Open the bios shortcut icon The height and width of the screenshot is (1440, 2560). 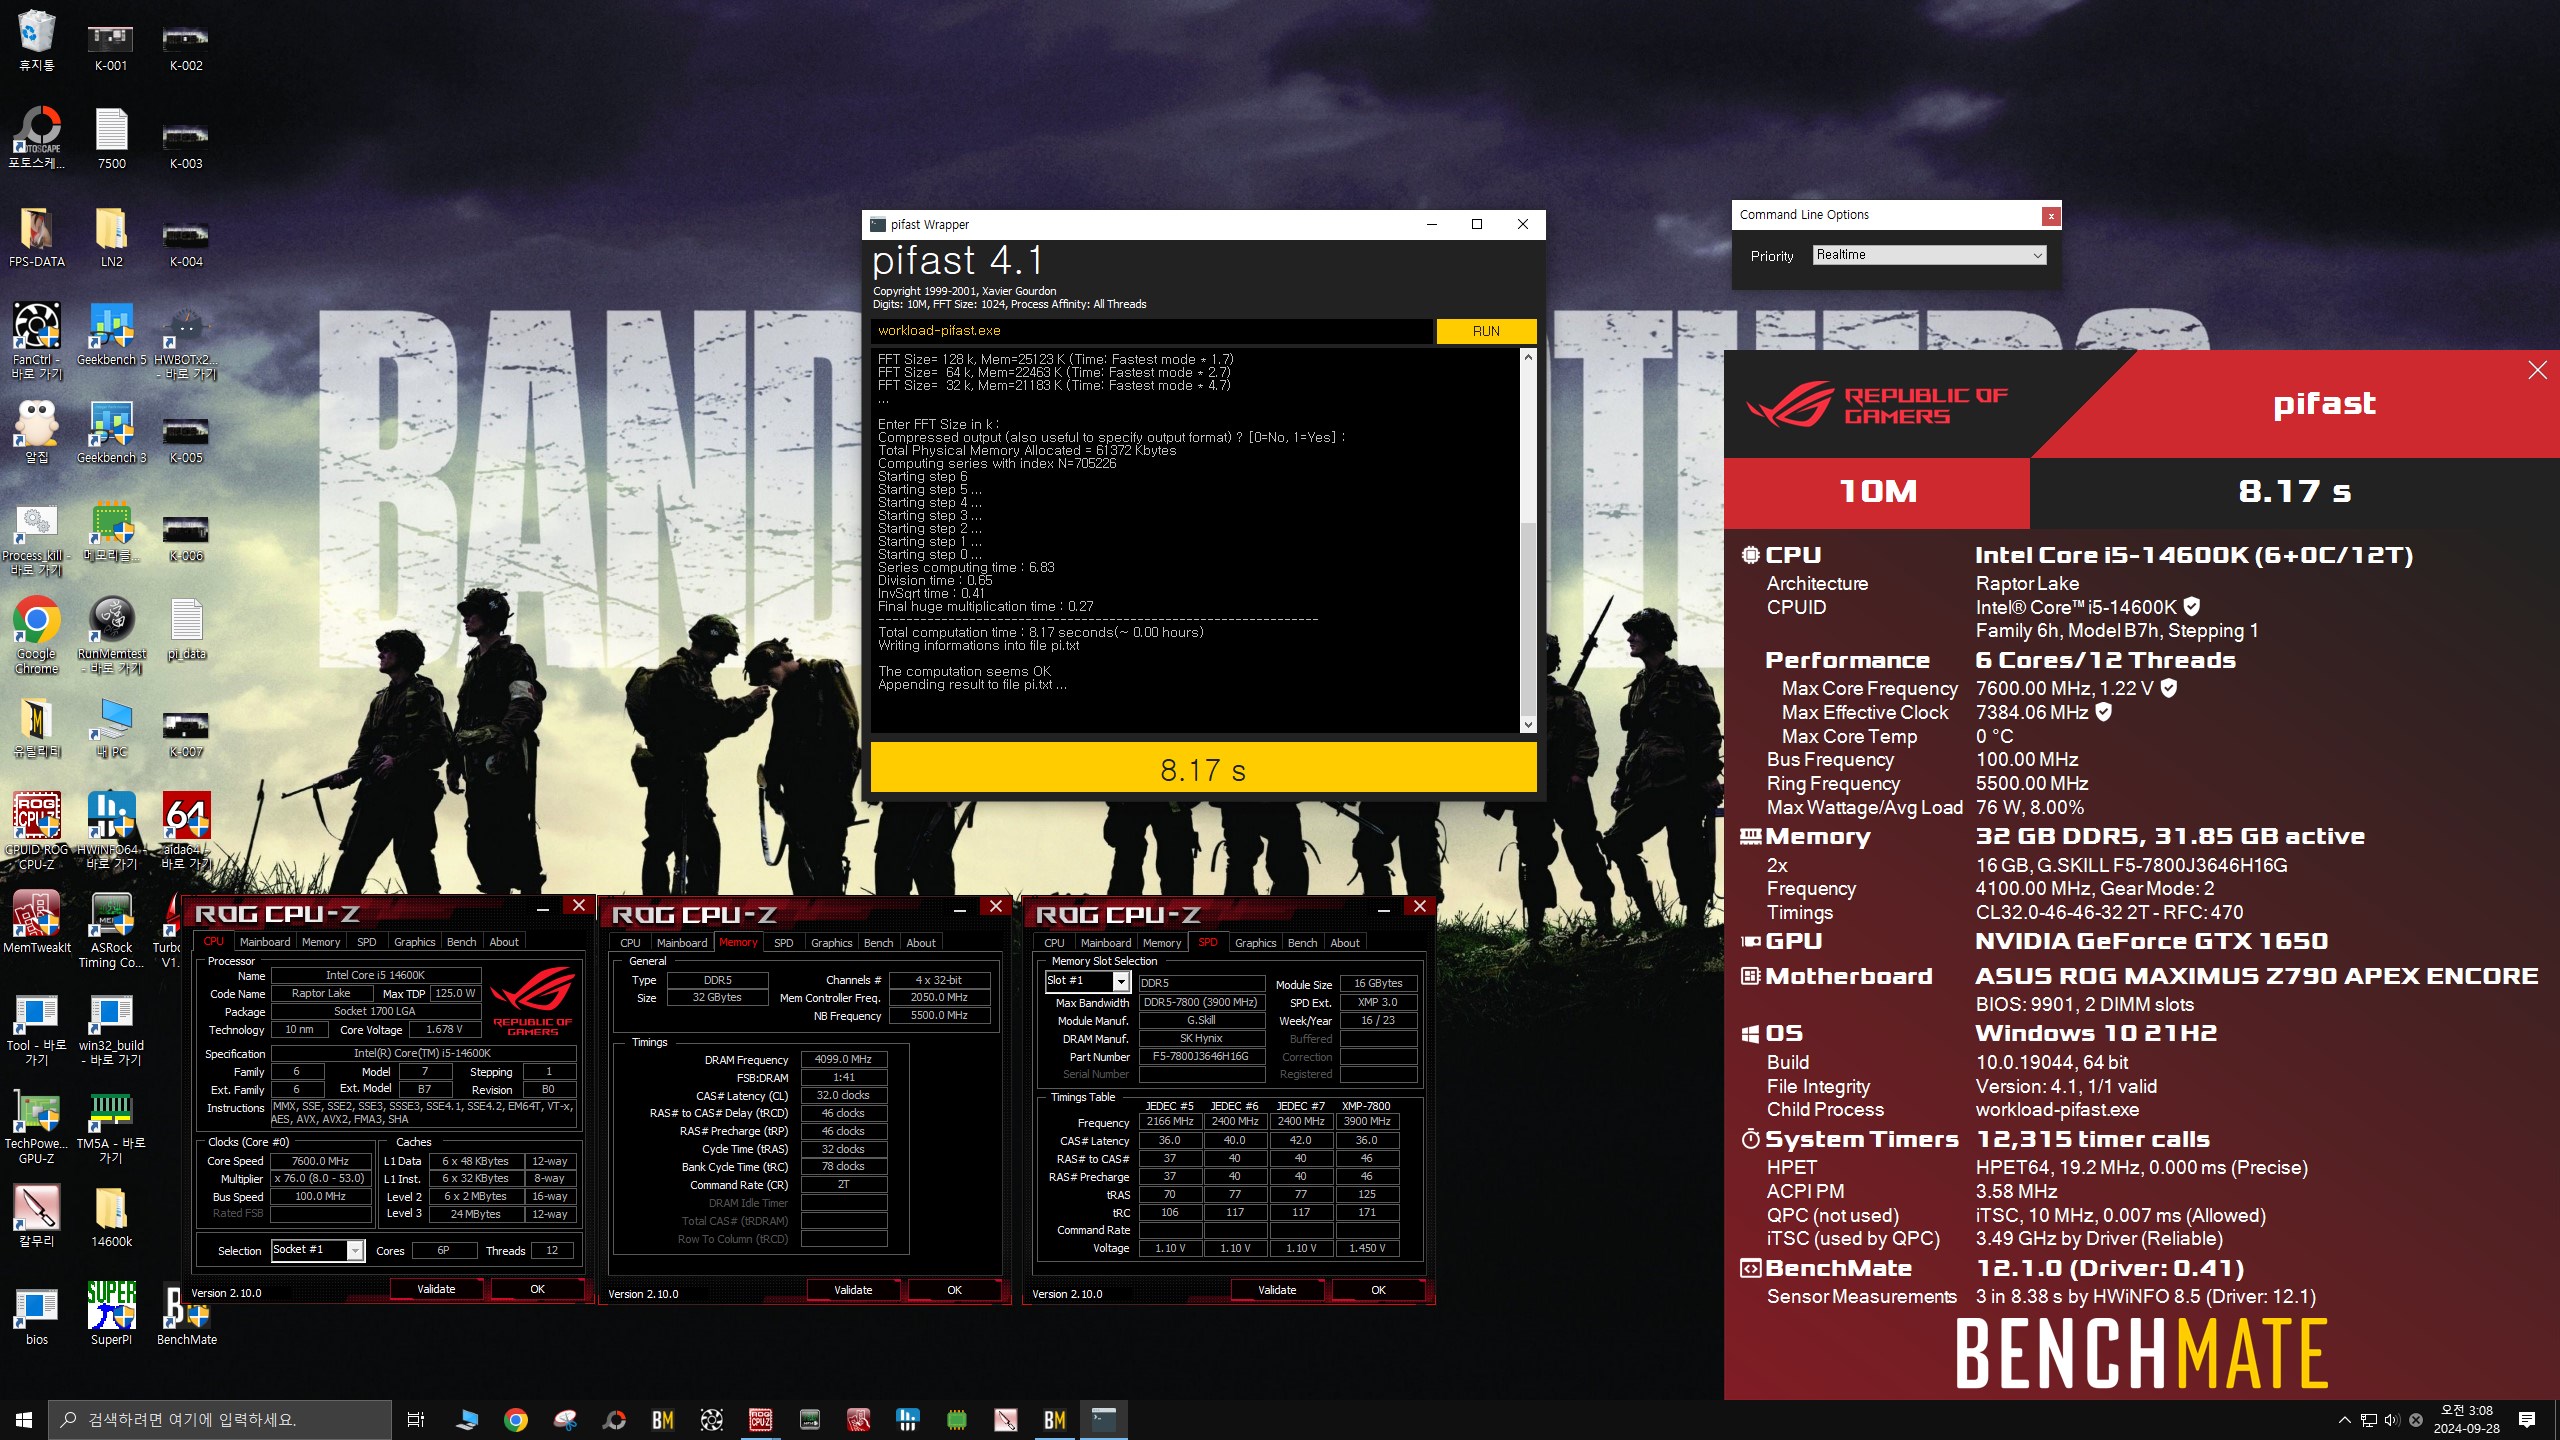click(37, 1315)
